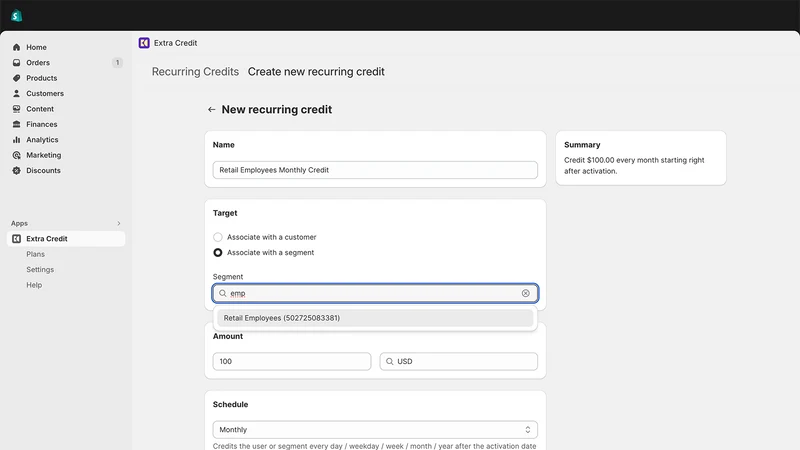Click the Extra Credit app icon in sidebar
800x450 pixels.
[16, 239]
